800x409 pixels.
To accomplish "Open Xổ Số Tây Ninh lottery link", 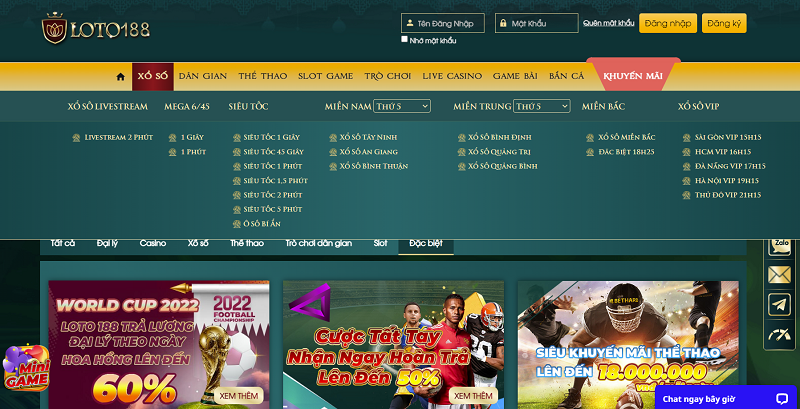I will [368, 137].
